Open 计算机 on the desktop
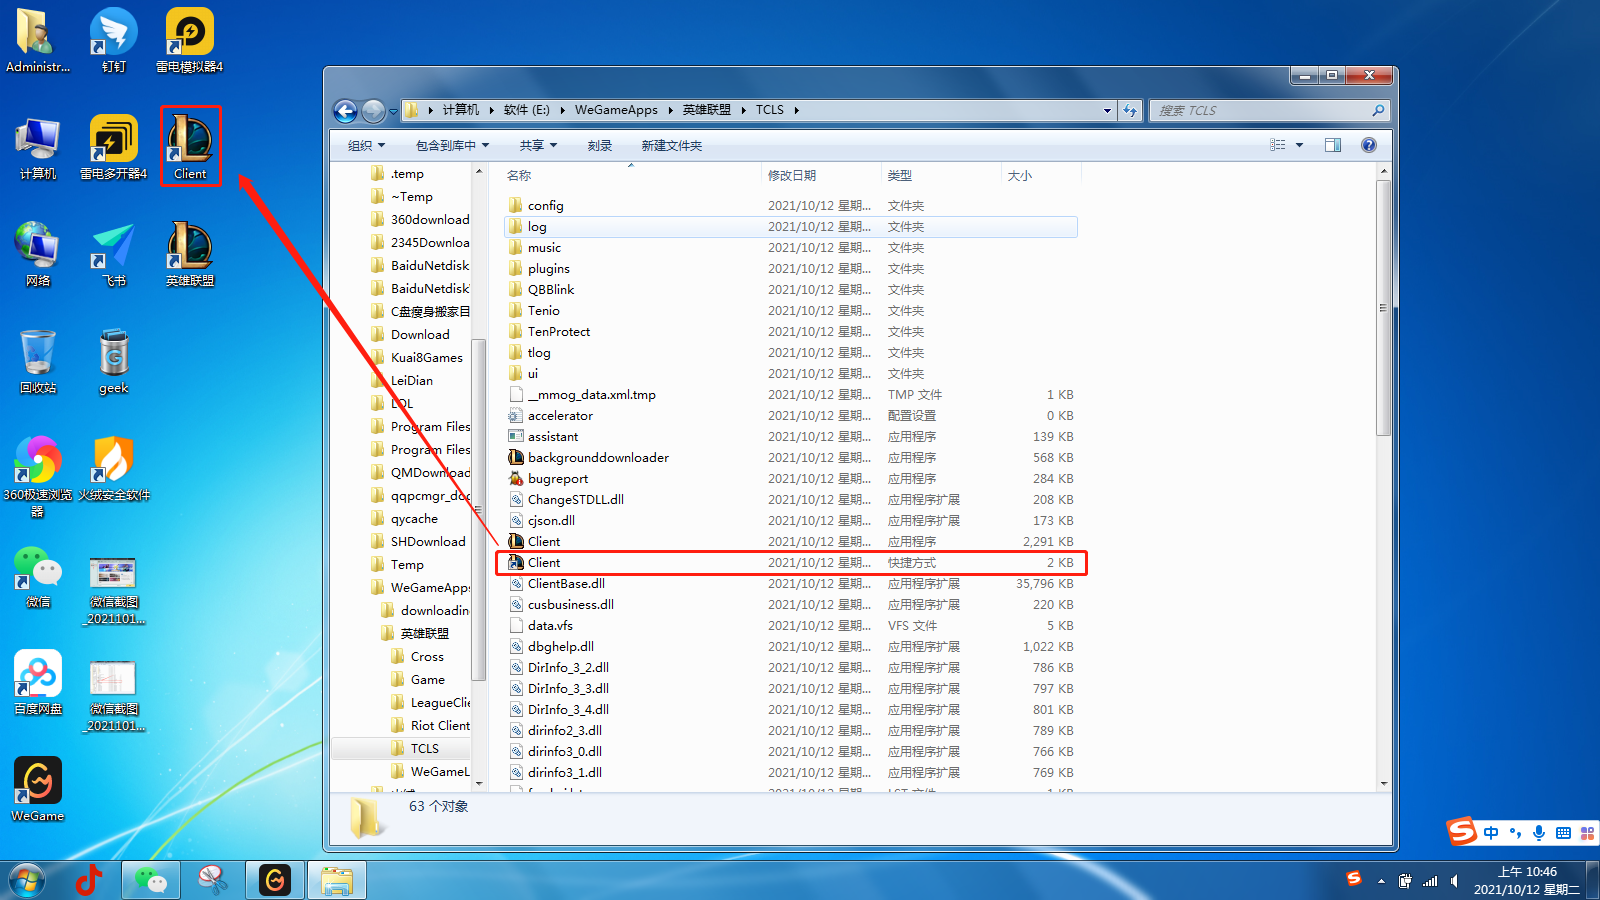 click(38, 147)
